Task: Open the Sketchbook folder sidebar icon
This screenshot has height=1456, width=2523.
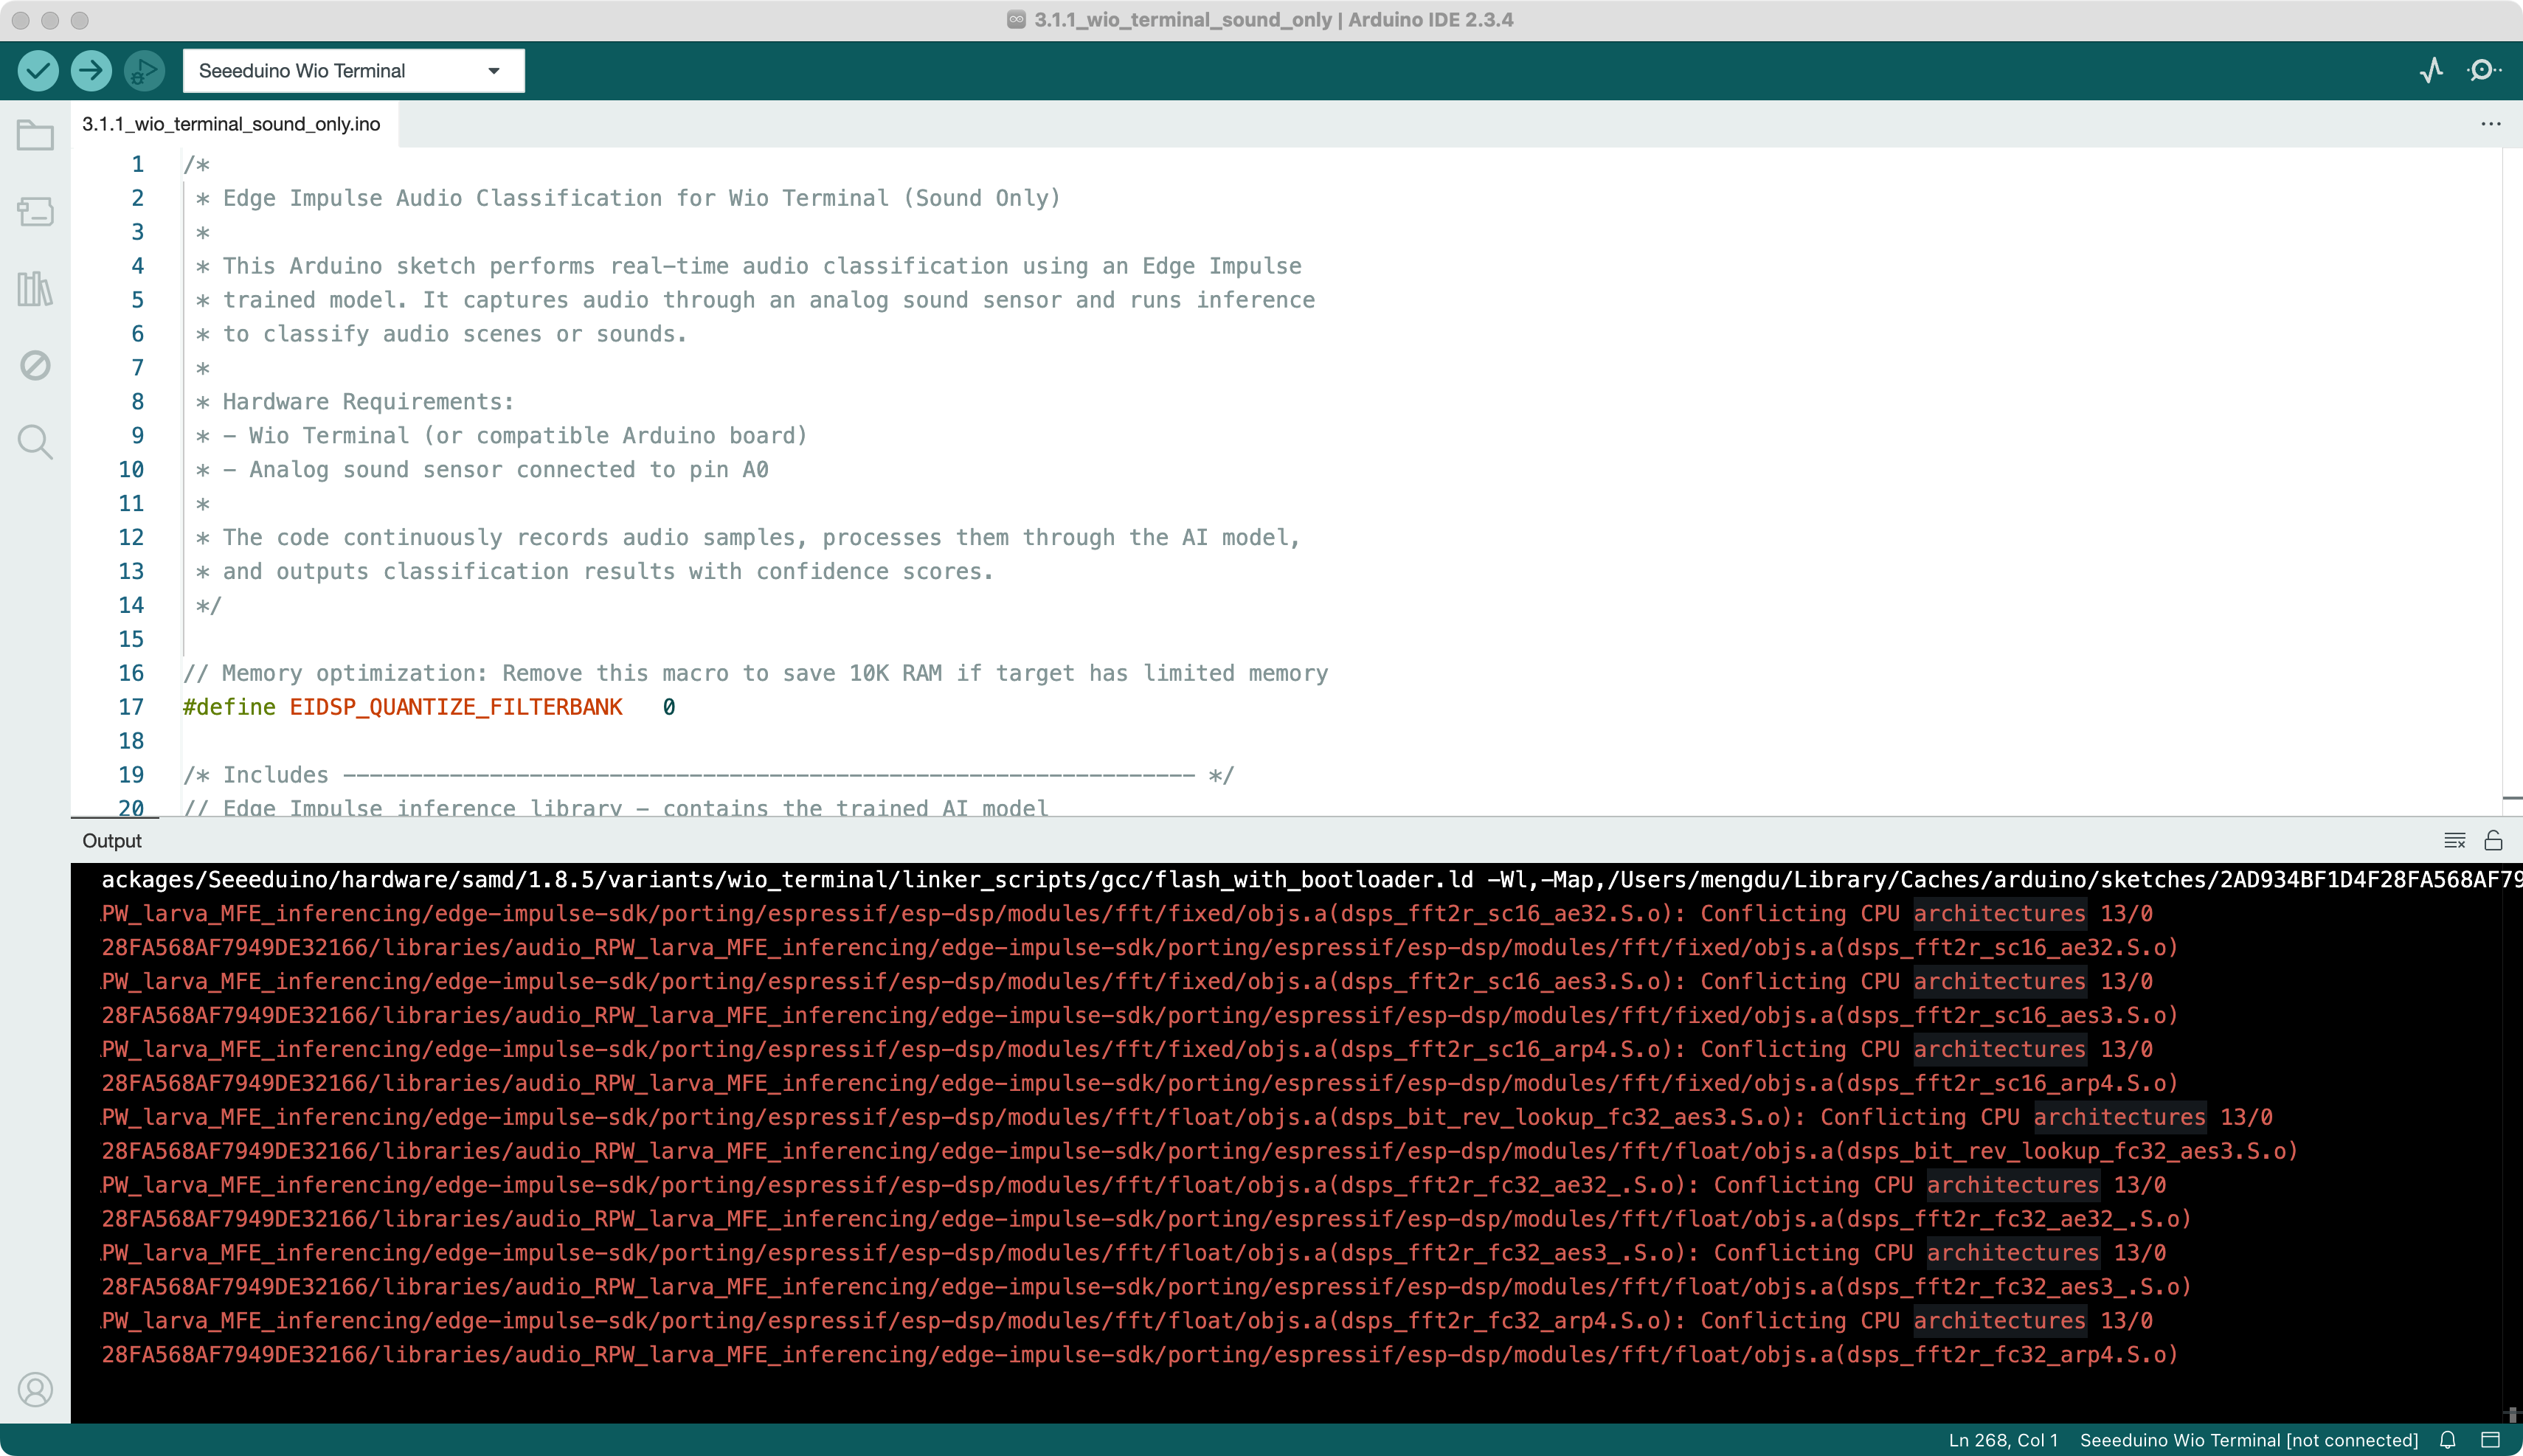Action: click(35, 135)
